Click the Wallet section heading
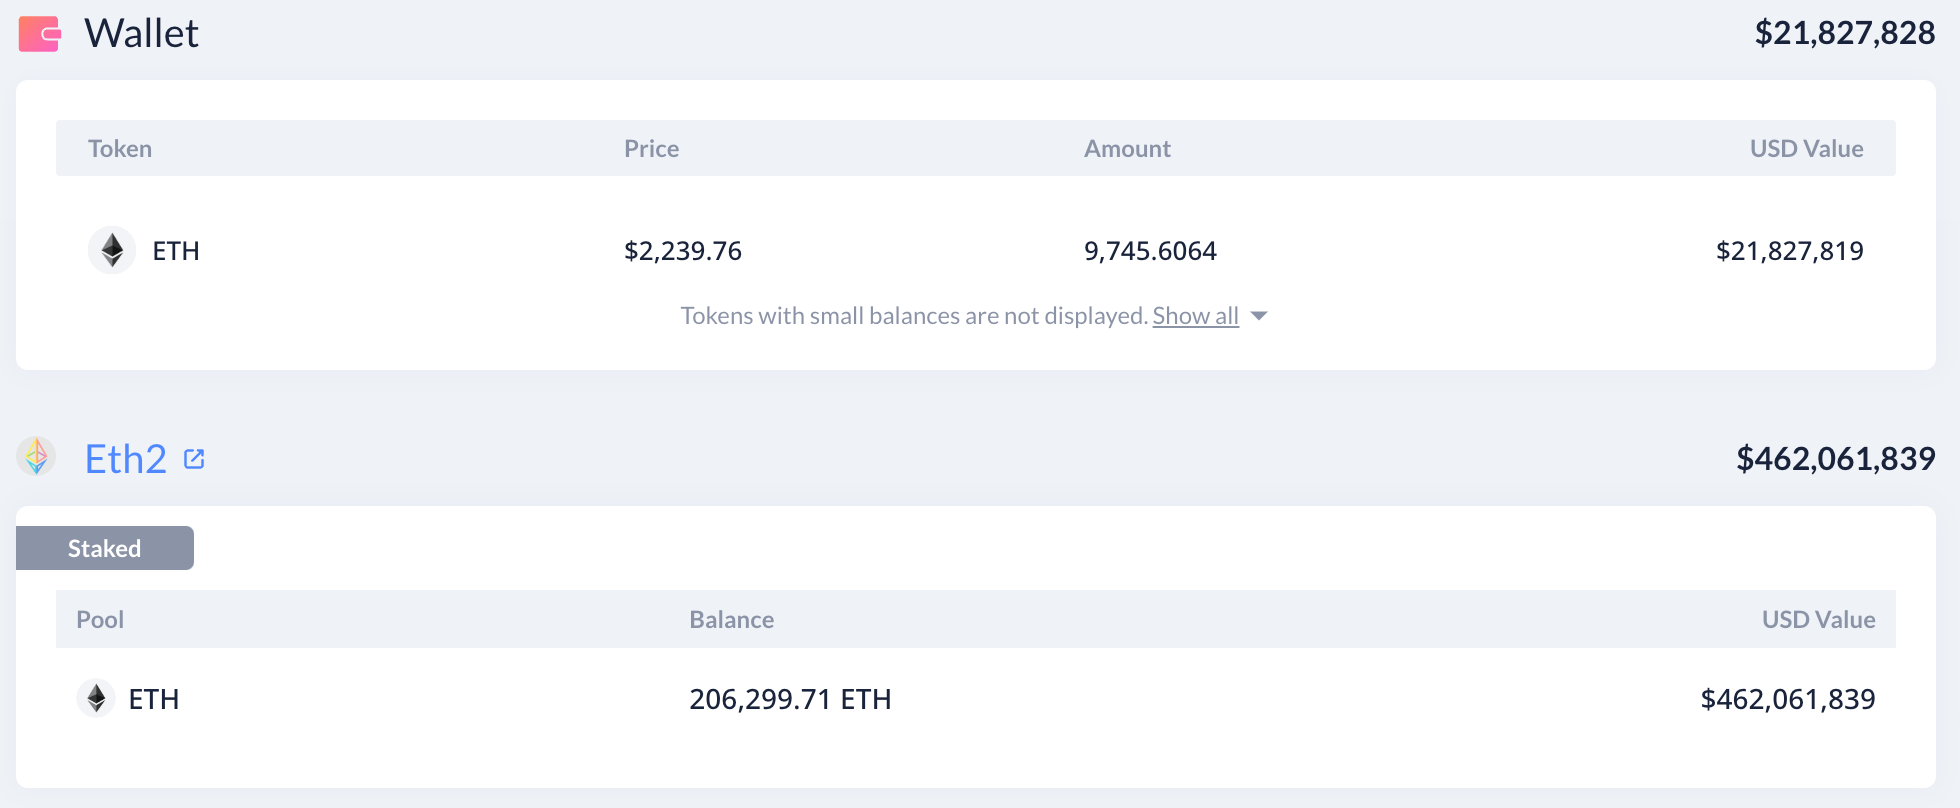The width and height of the screenshot is (1960, 808). (141, 34)
